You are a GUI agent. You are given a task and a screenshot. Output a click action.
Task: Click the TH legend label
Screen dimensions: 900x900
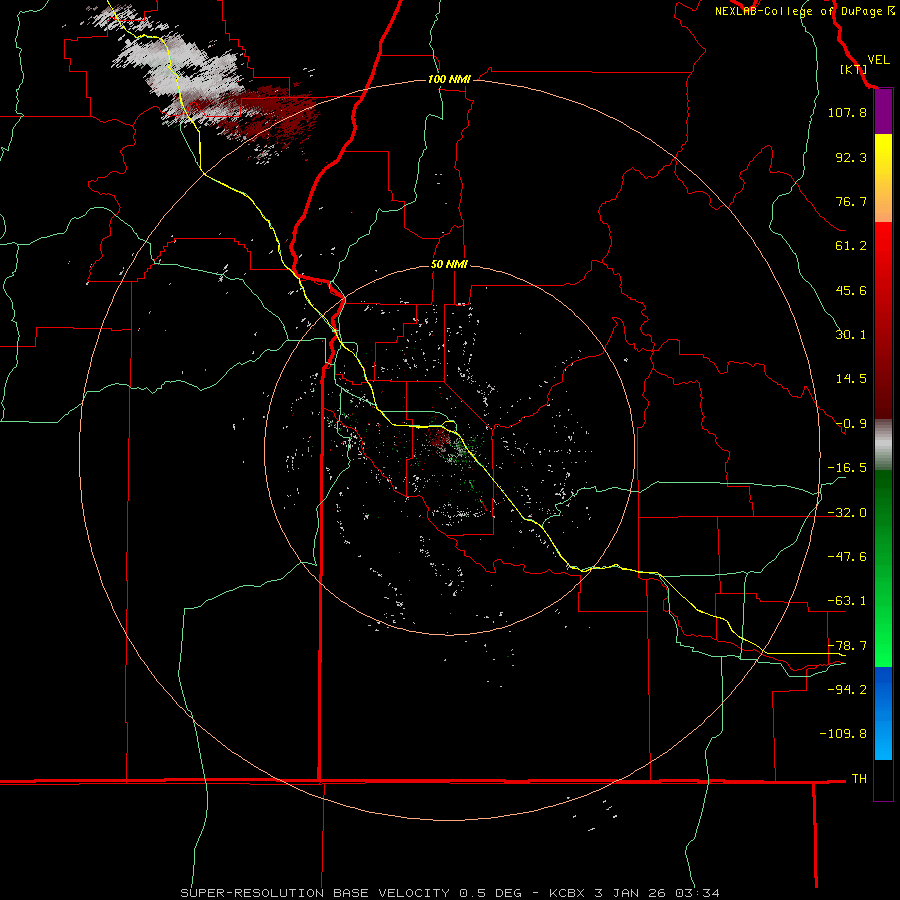pyautogui.click(x=859, y=778)
